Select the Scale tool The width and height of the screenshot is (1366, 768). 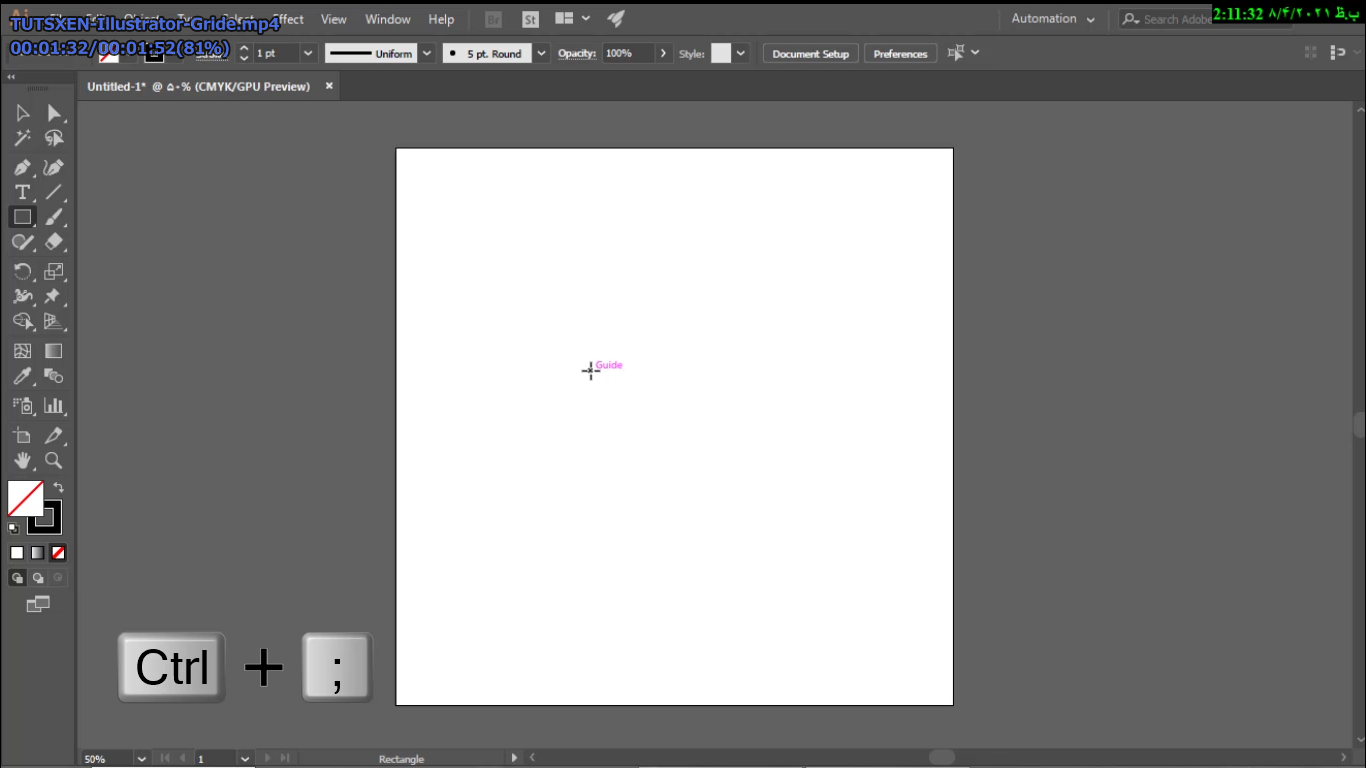[54, 271]
